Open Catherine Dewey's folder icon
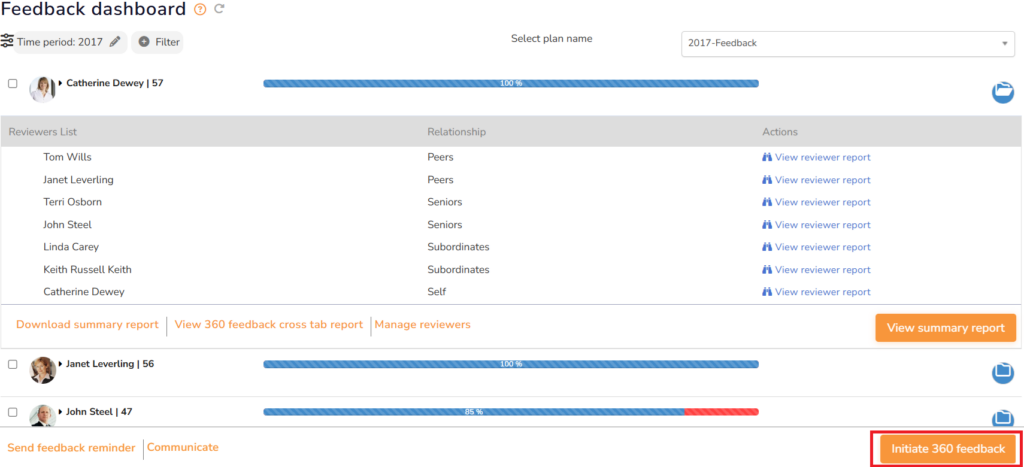The image size is (1024, 467). click(x=1003, y=93)
